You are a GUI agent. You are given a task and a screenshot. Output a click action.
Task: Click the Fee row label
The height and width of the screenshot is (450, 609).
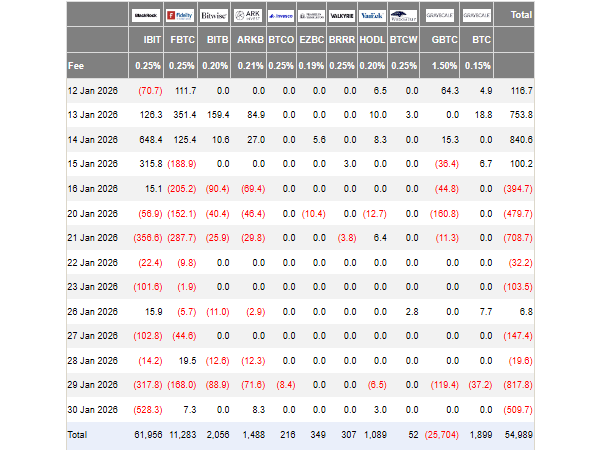coord(79,65)
